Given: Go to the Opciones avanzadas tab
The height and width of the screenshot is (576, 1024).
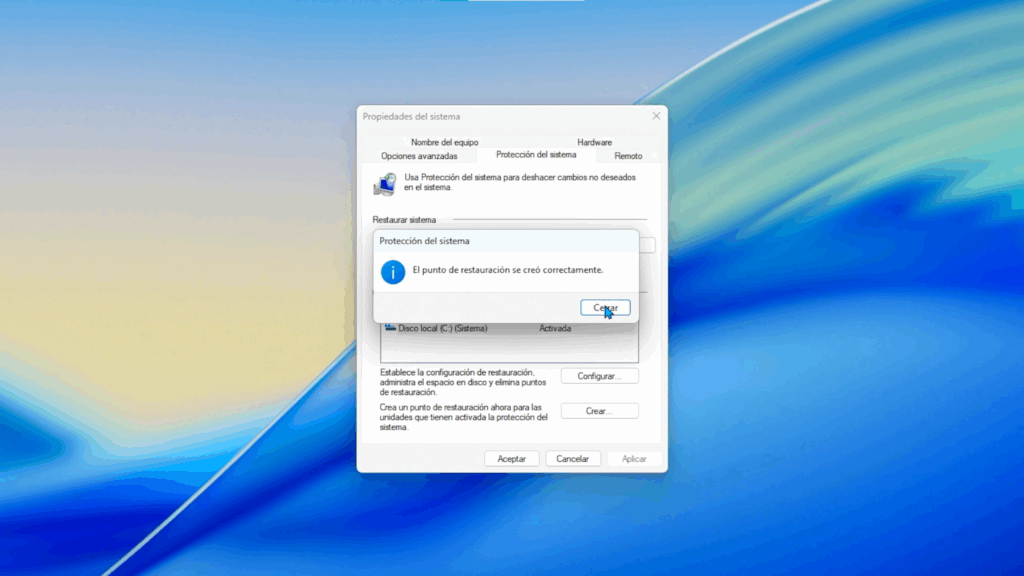Looking at the screenshot, I should click(x=419, y=156).
